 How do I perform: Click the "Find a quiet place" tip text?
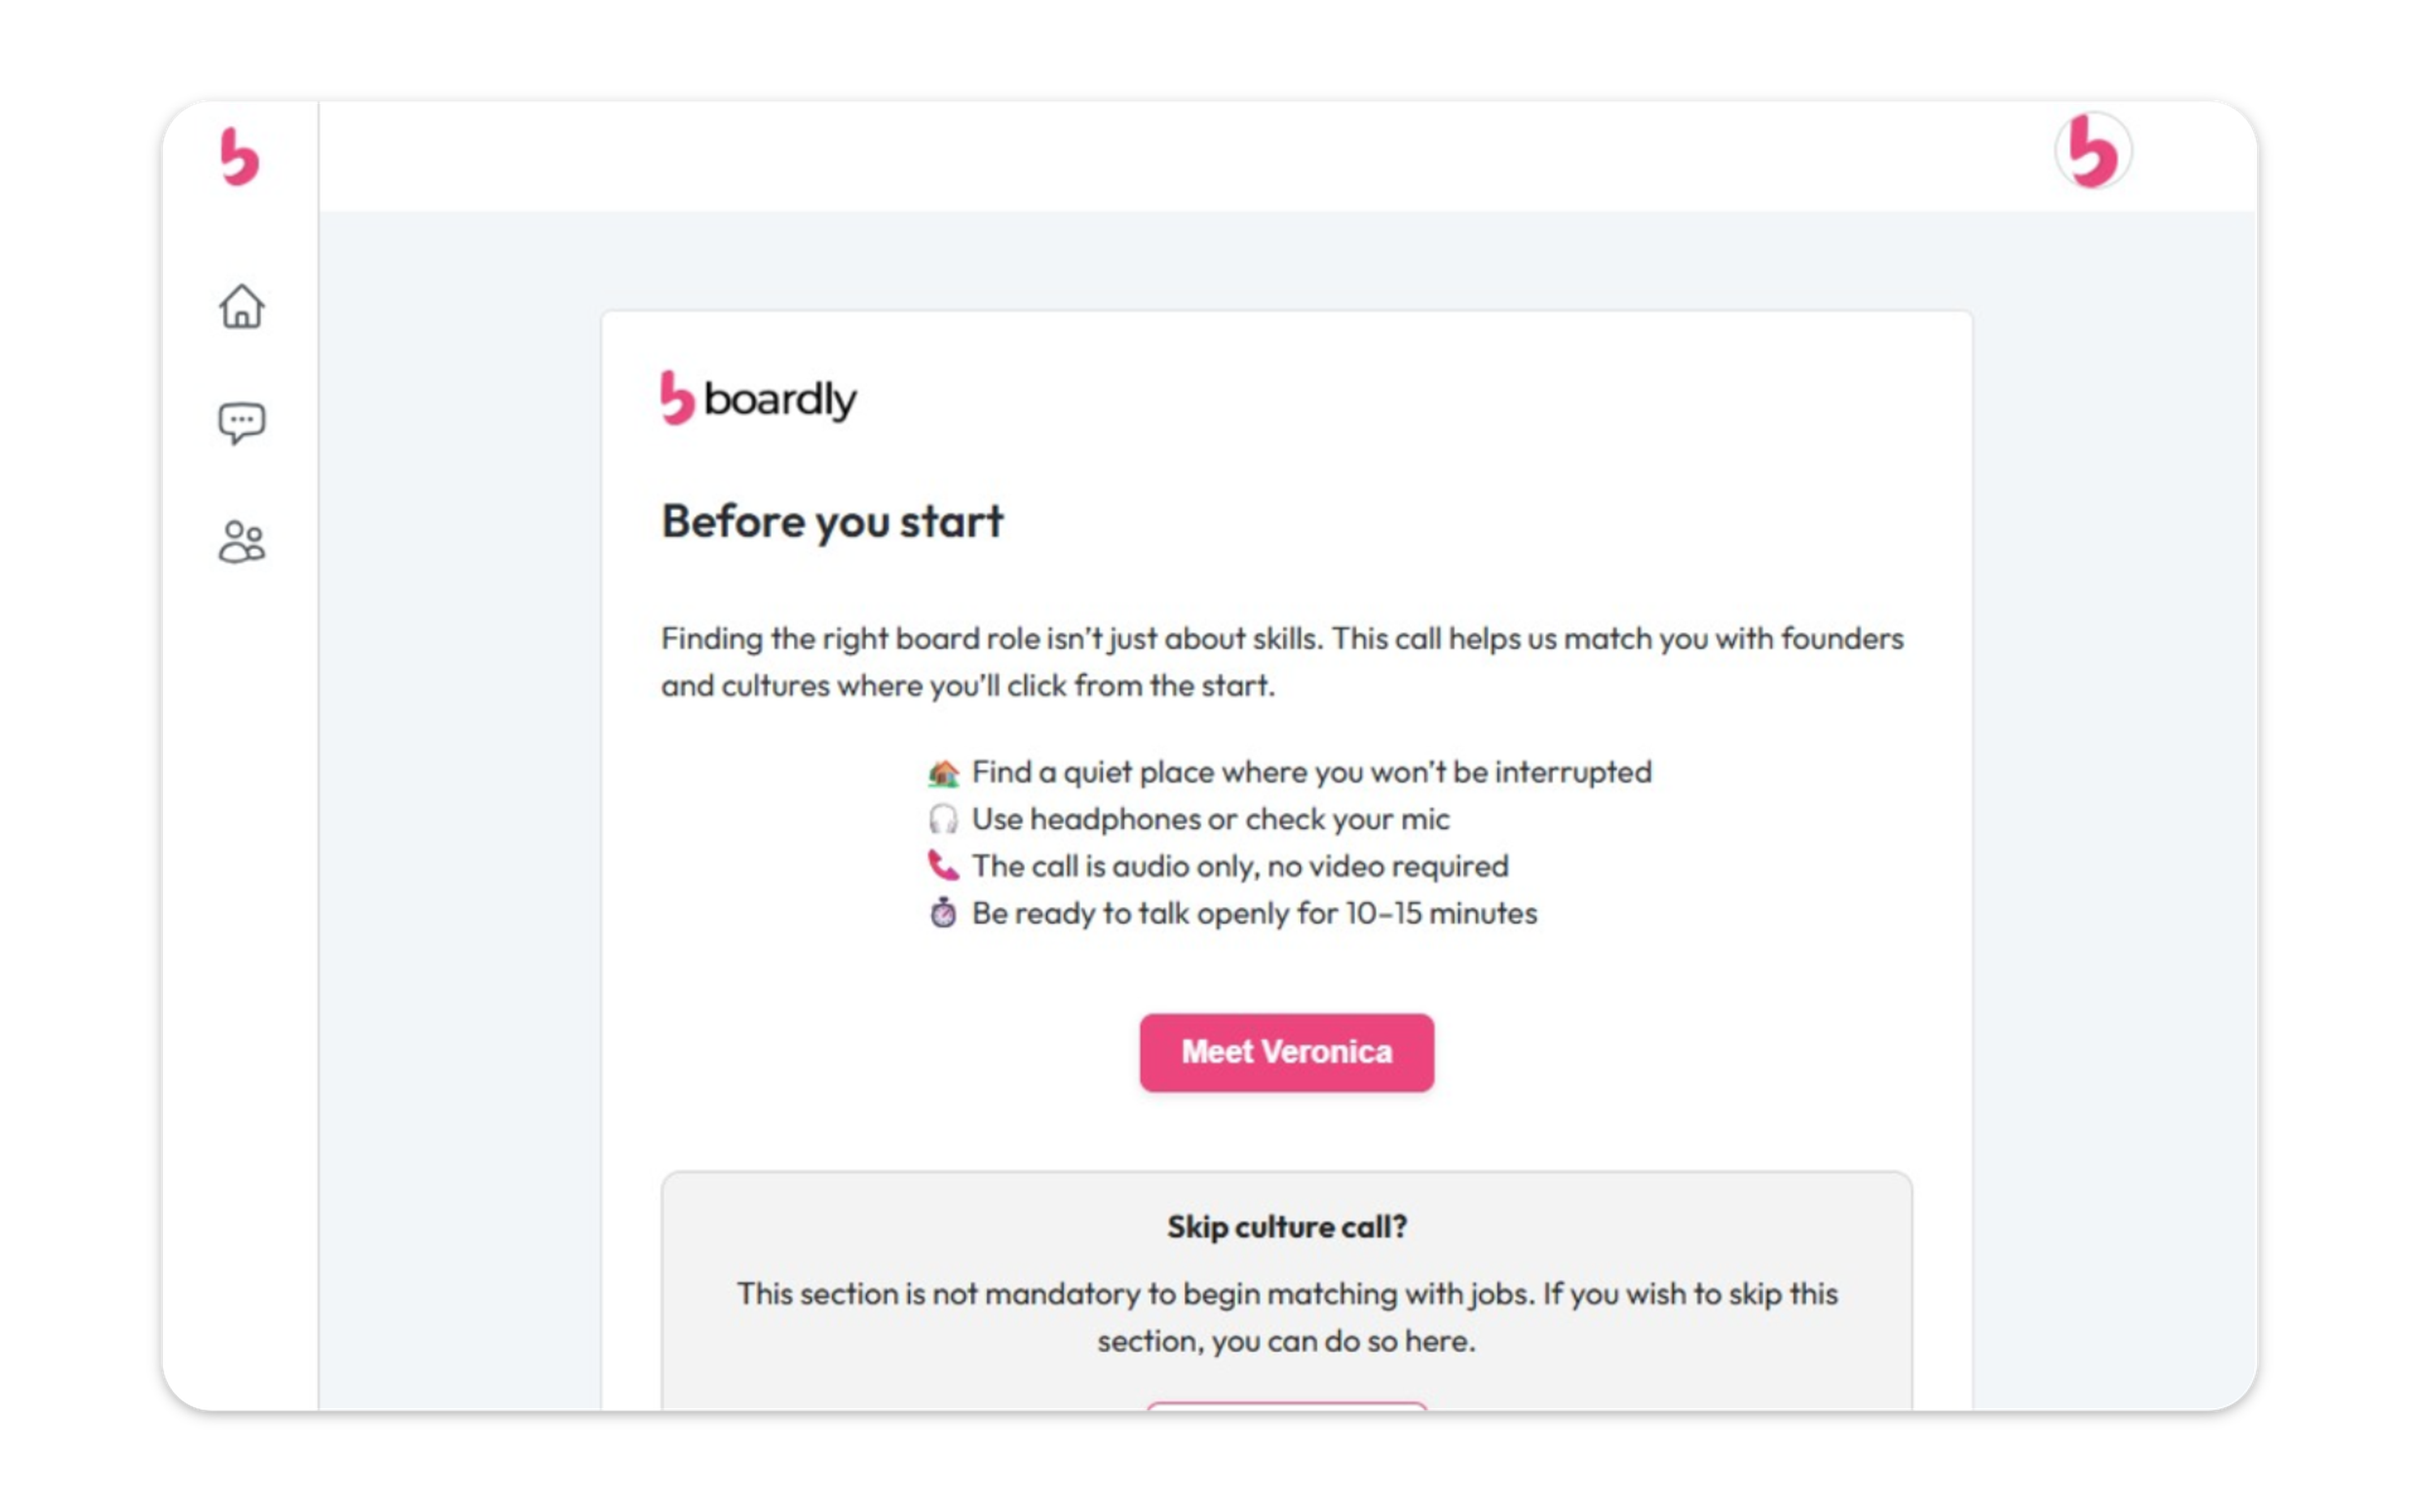click(x=1311, y=773)
